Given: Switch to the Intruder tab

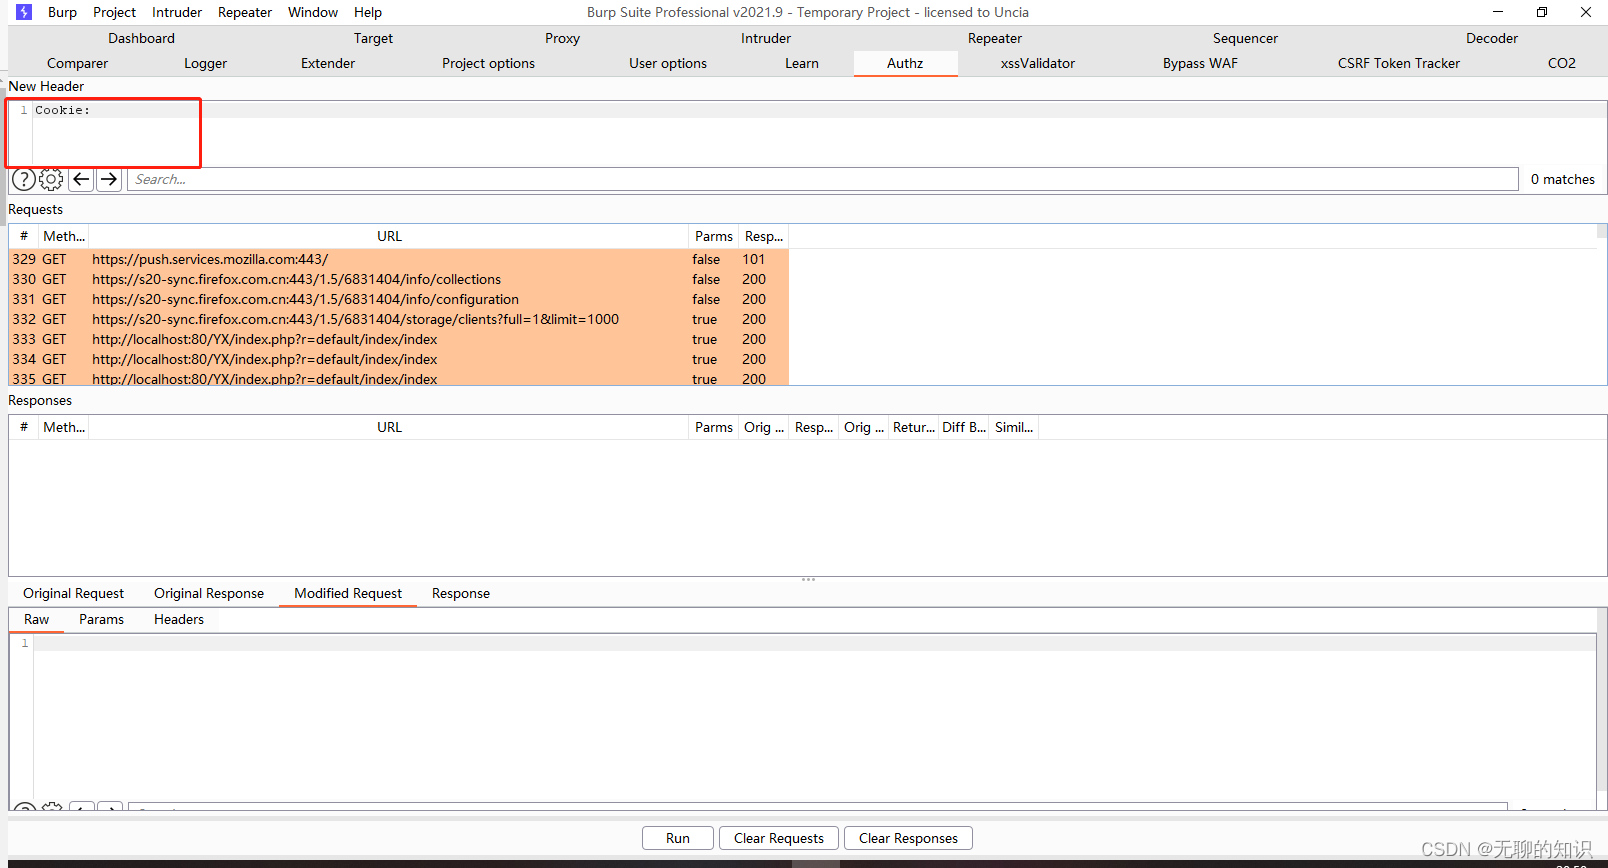Looking at the screenshot, I should pos(766,38).
